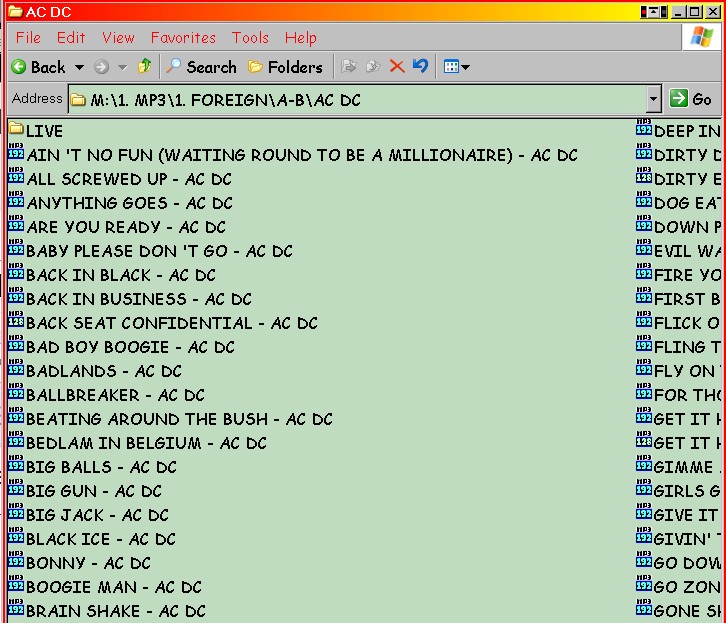This screenshot has width=726, height=623.
Task: Click the Move To toolbar icon
Action: (x=349, y=67)
